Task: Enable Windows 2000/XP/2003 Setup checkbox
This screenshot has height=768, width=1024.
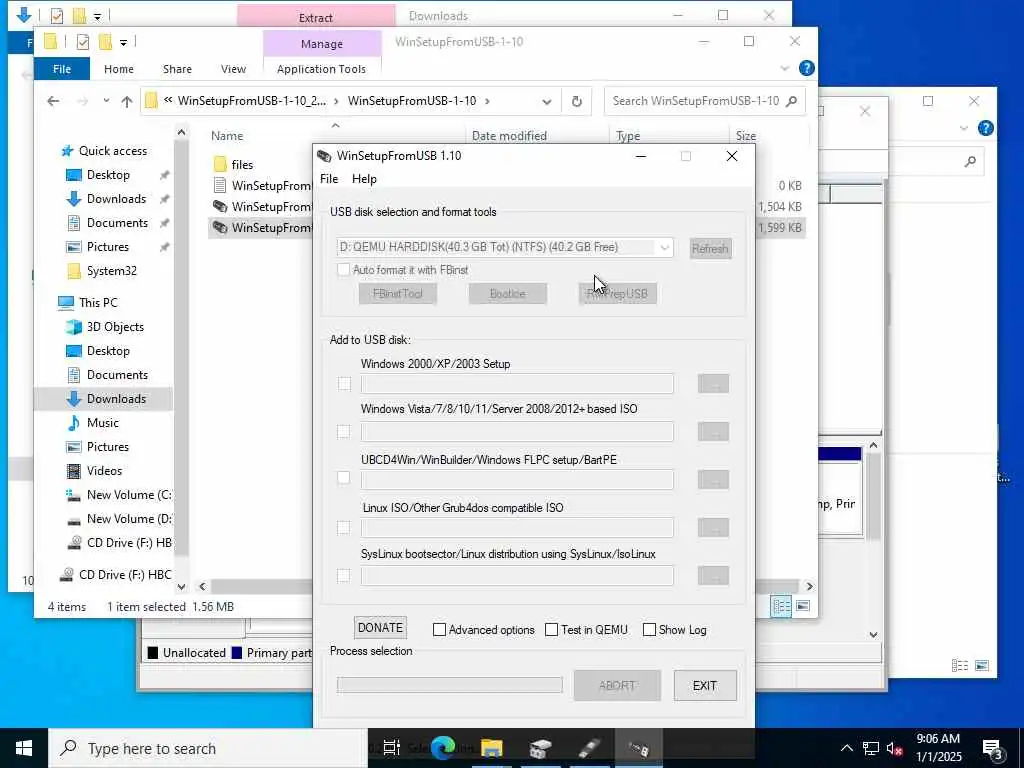Action: pyautogui.click(x=344, y=384)
